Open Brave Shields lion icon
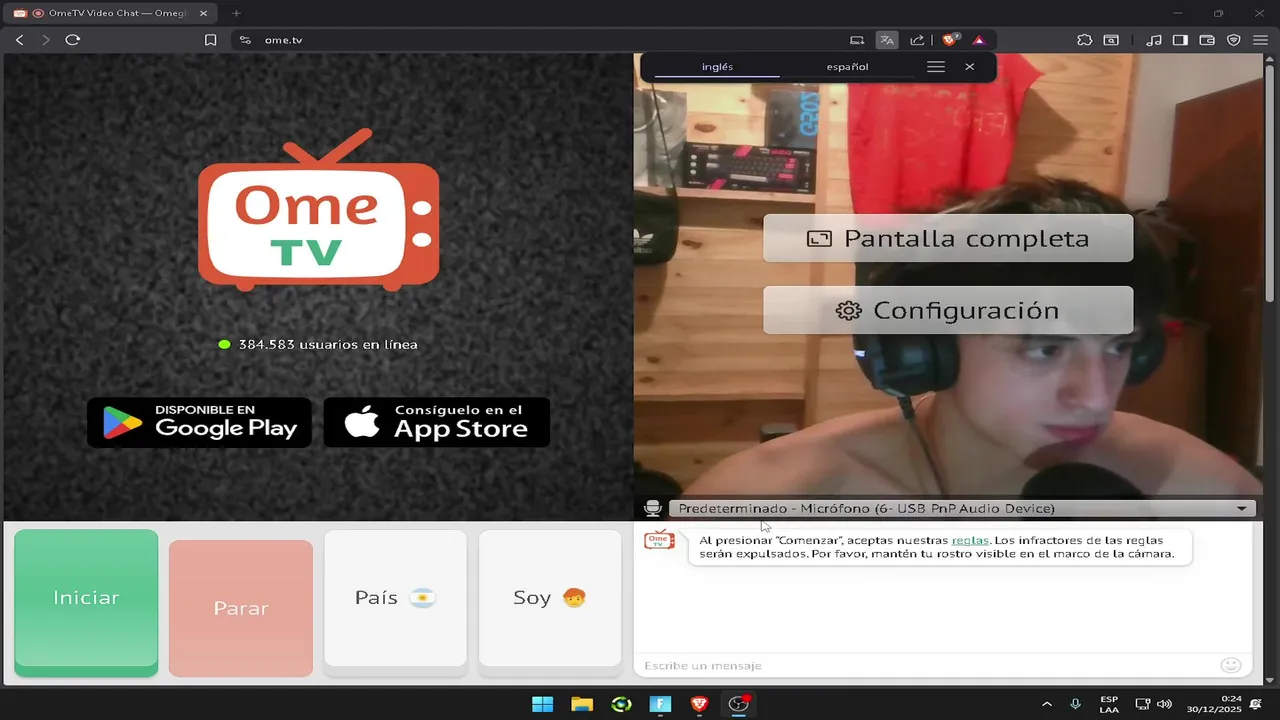The width and height of the screenshot is (1280, 720). pos(950,40)
